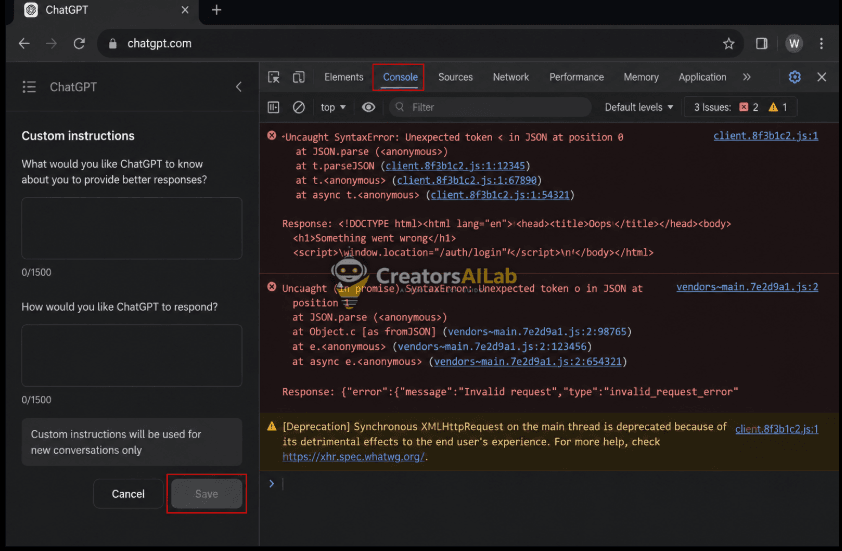Viewport: 842px width, 551px height.
Task: Clear the console
Action: pyautogui.click(x=299, y=107)
